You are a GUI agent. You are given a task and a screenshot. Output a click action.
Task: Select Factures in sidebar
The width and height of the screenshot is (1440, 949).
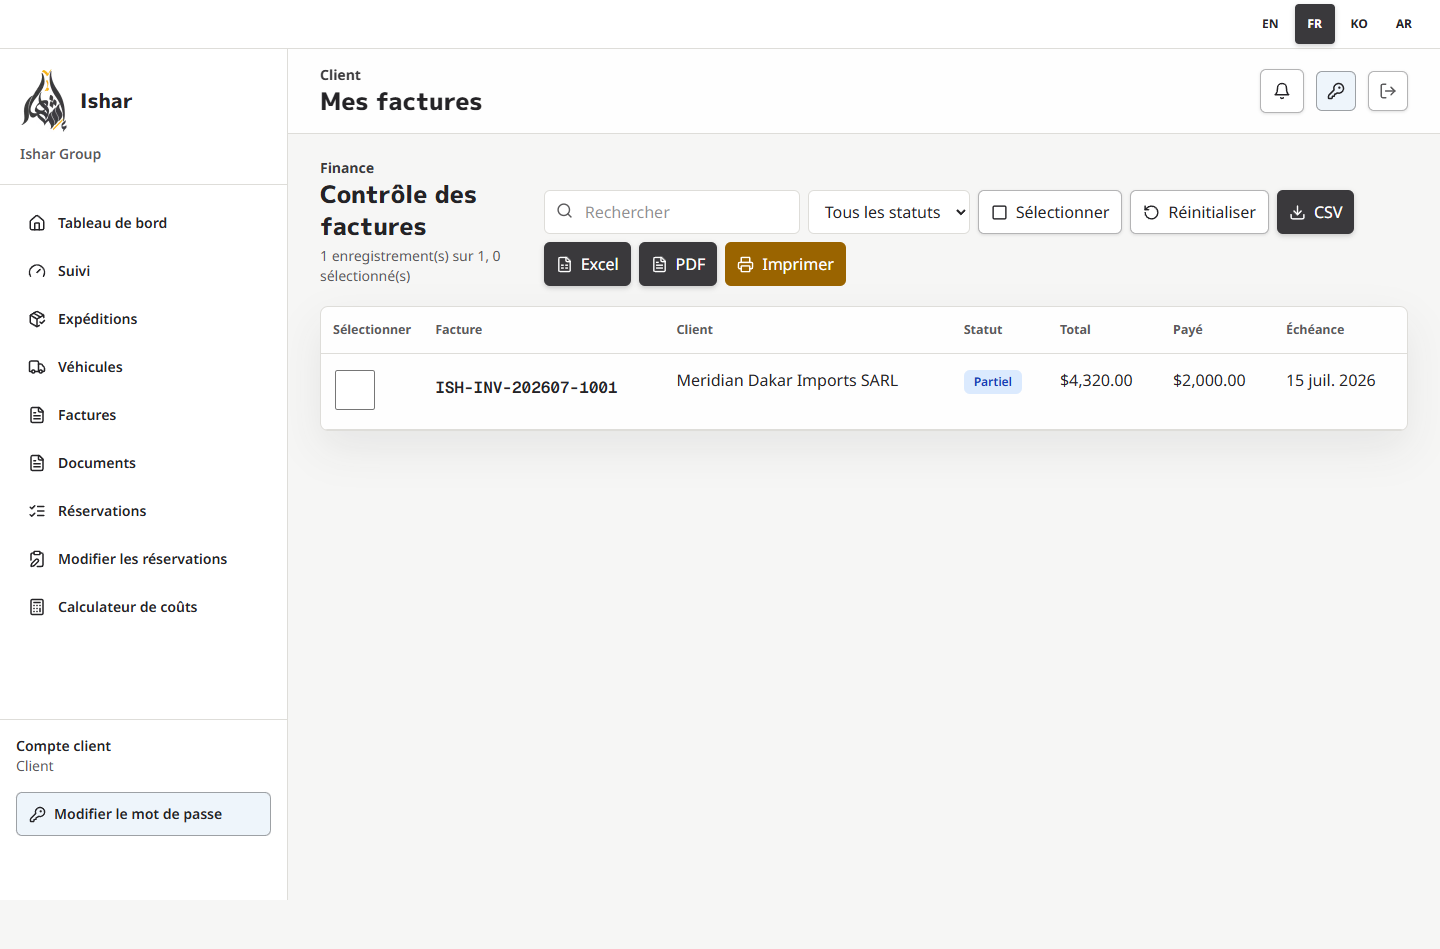click(x=143, y=415)
